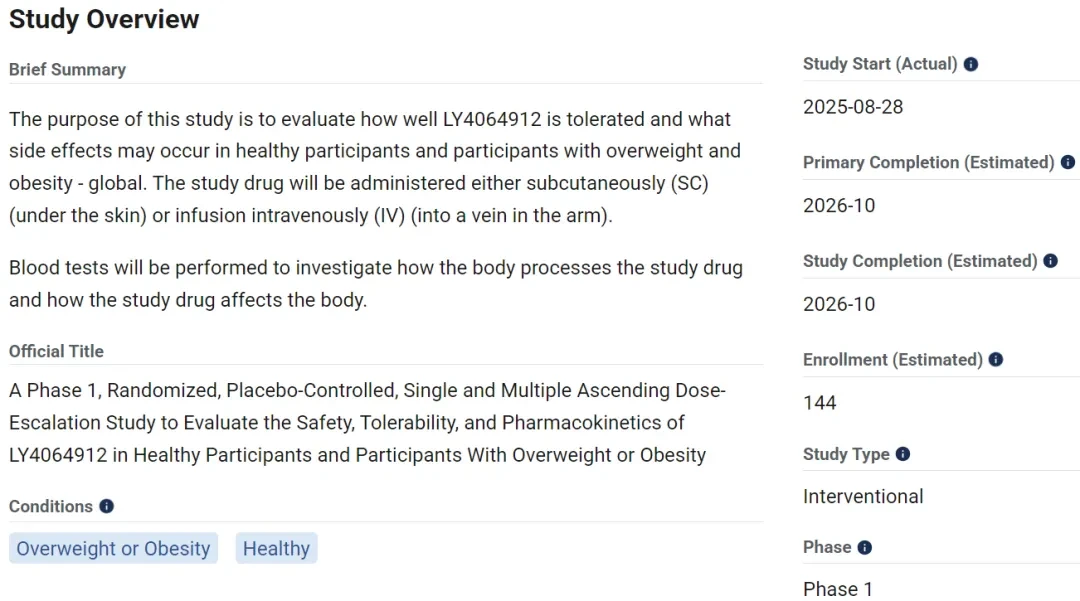Open the Primary Completion (Estimated) info icon
This screenshot has height=601, width=1080.
[1068, 162]
